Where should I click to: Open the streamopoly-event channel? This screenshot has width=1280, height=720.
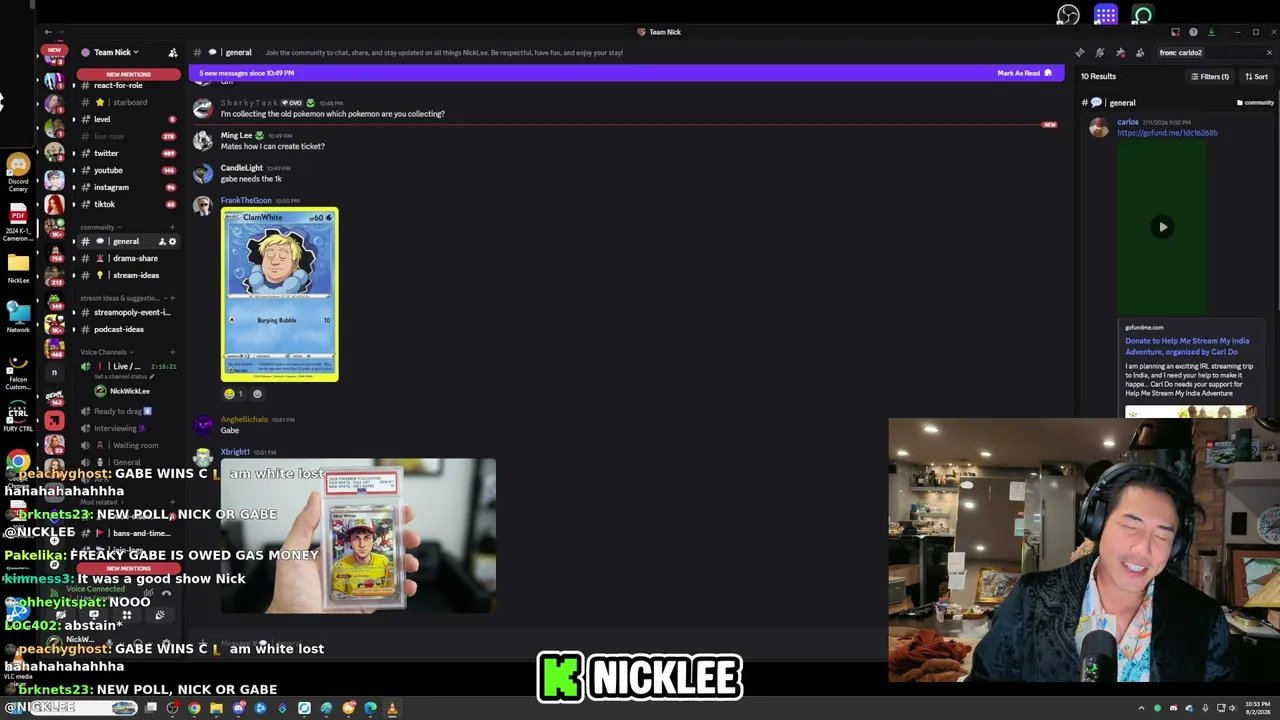pyautogui.click(x=129, y=312)
